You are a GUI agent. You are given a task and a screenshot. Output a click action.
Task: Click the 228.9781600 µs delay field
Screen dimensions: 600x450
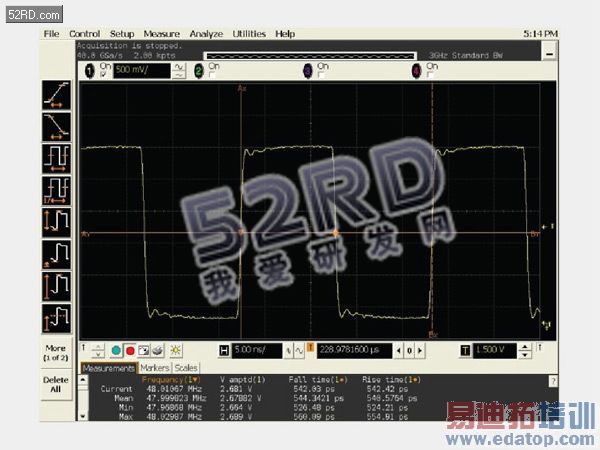pos(354,351)
